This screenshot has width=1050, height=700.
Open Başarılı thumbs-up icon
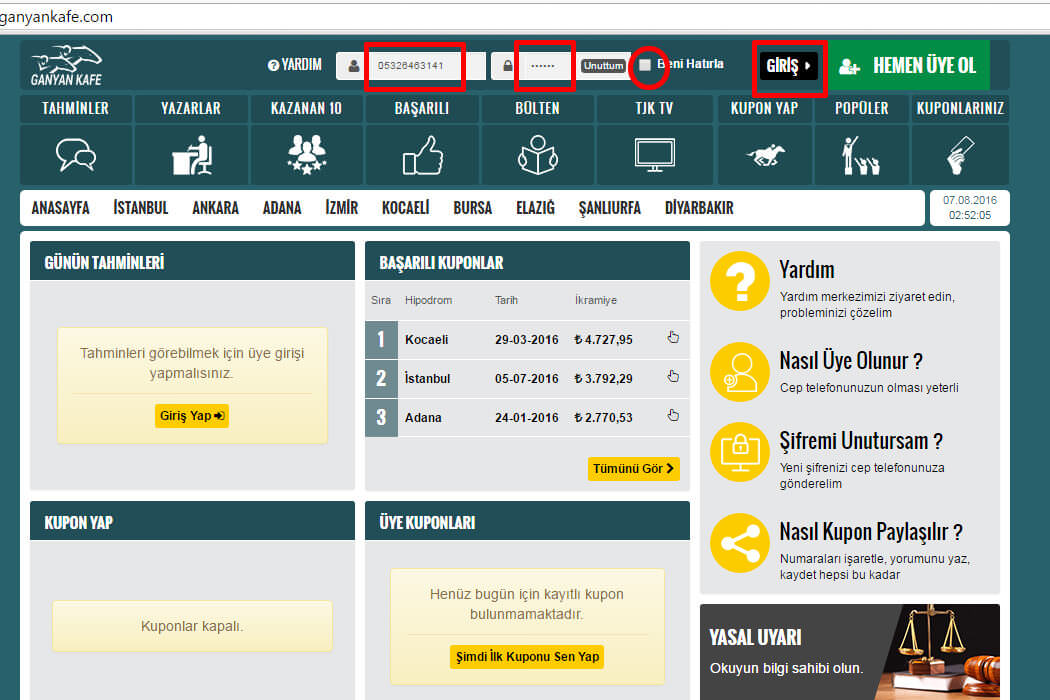[423, 155]
